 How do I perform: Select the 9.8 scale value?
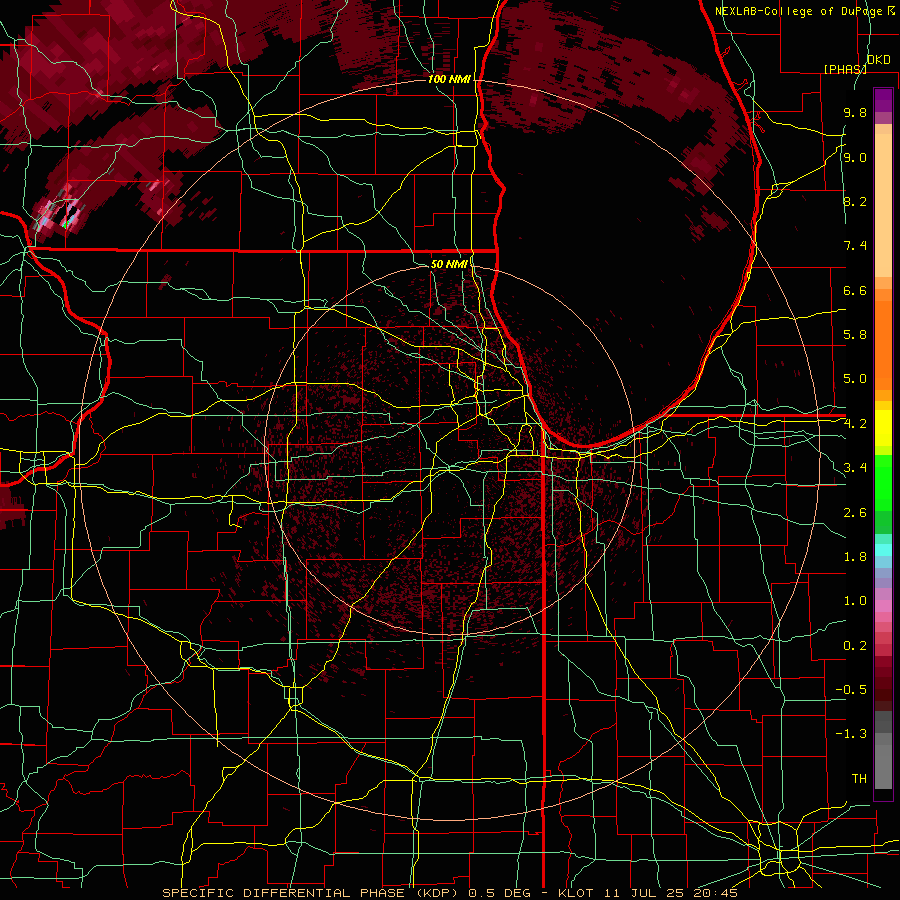(x=855, y=112)
